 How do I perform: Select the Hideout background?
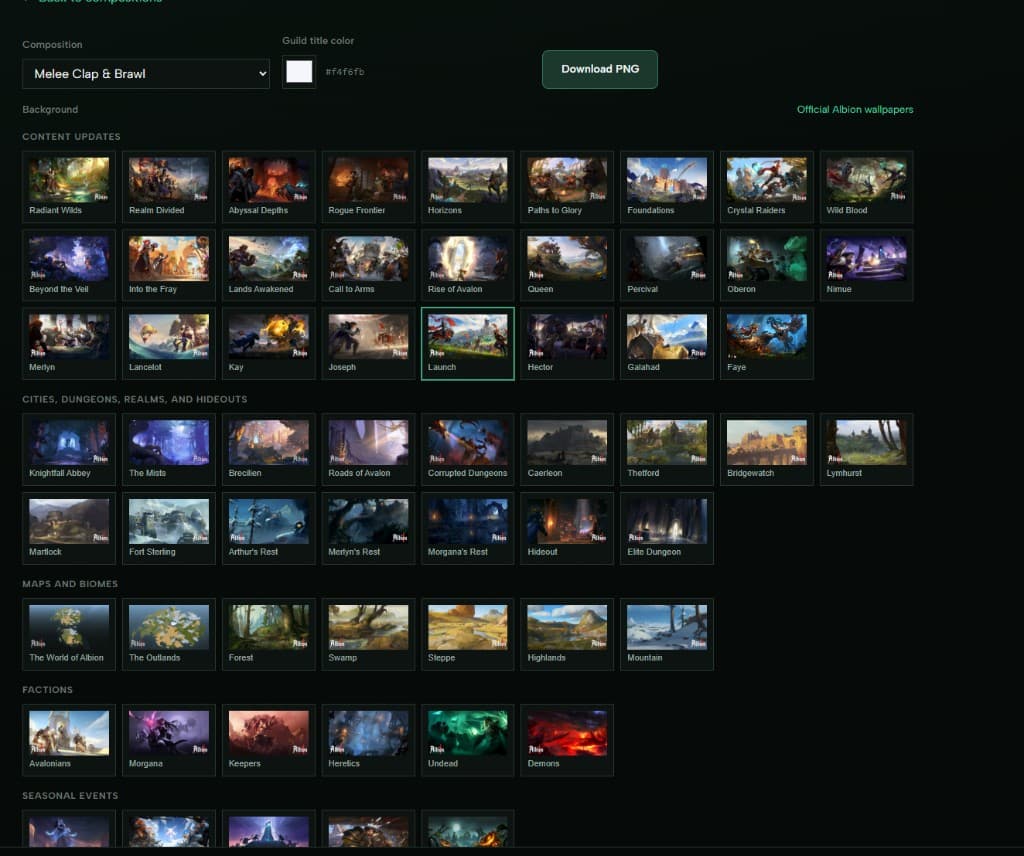(567, 528)
